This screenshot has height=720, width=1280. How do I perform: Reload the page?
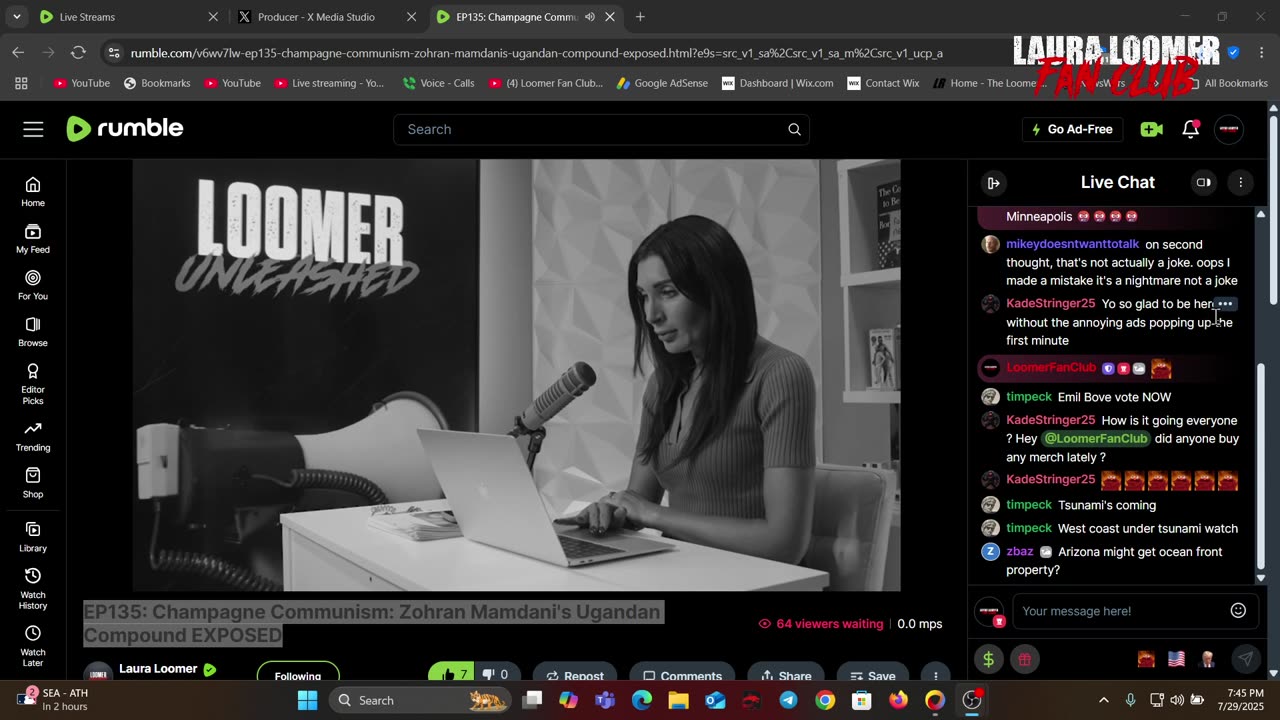point(78,52)
